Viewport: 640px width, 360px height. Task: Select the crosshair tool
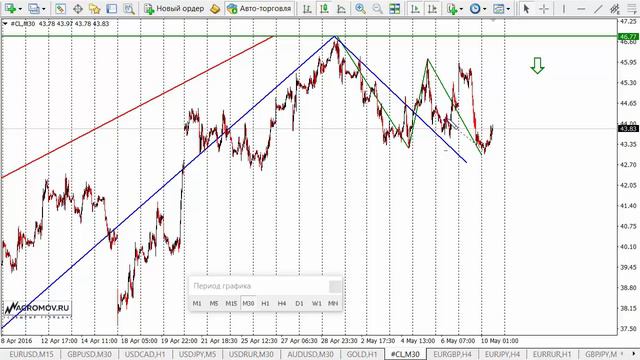click(544, 8)
